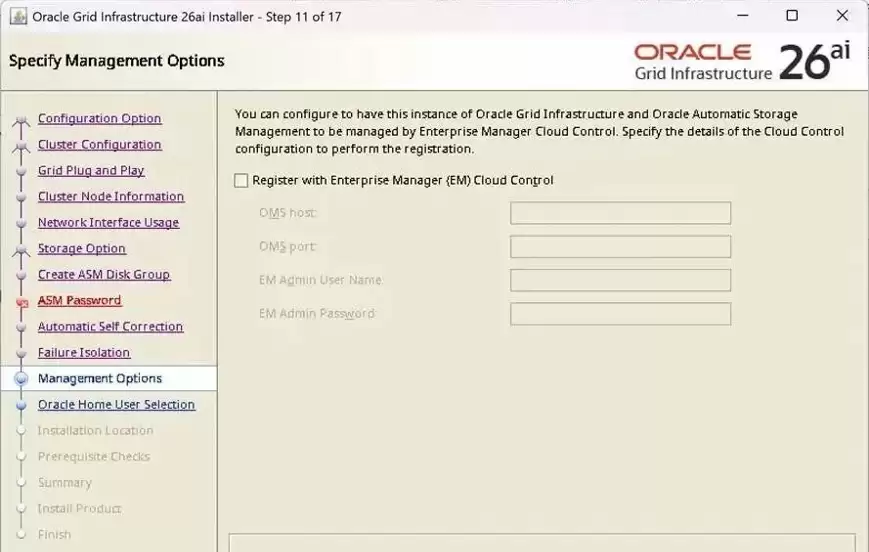Focus the EM Admin User Name field
The width and height of the screenshot is (869, 552).
(620, 280)
